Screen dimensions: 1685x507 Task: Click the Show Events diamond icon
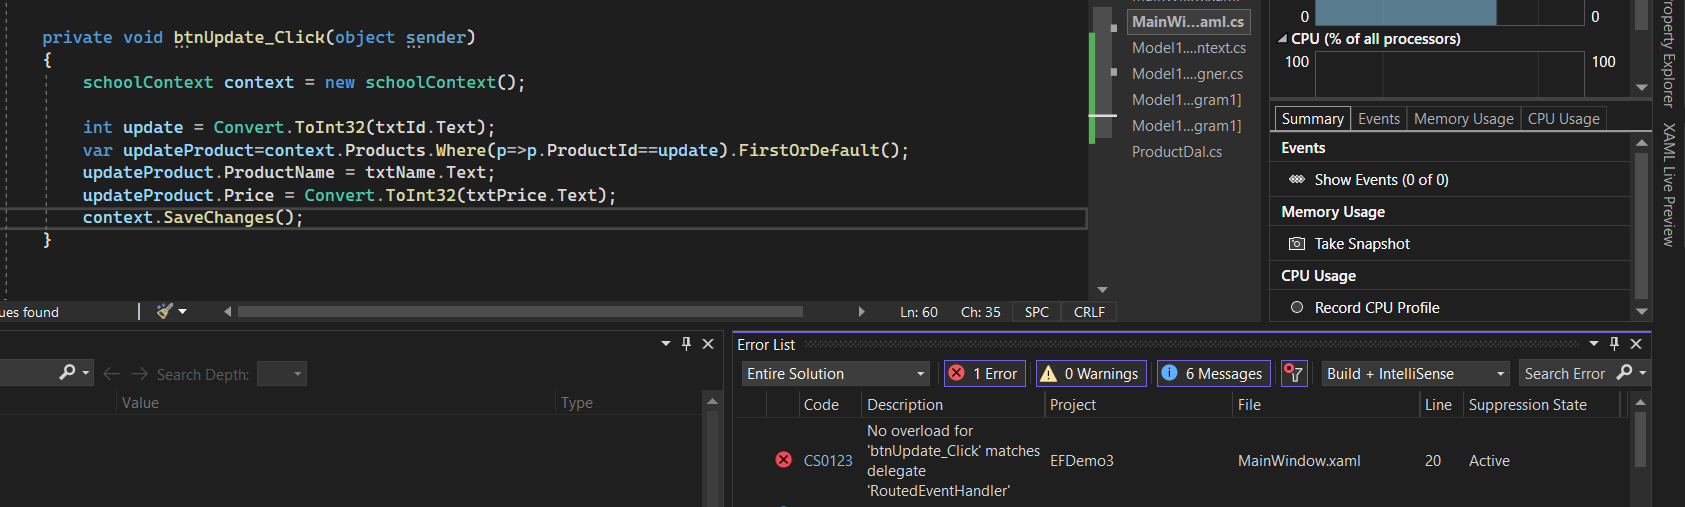(x=1297, y=180)
